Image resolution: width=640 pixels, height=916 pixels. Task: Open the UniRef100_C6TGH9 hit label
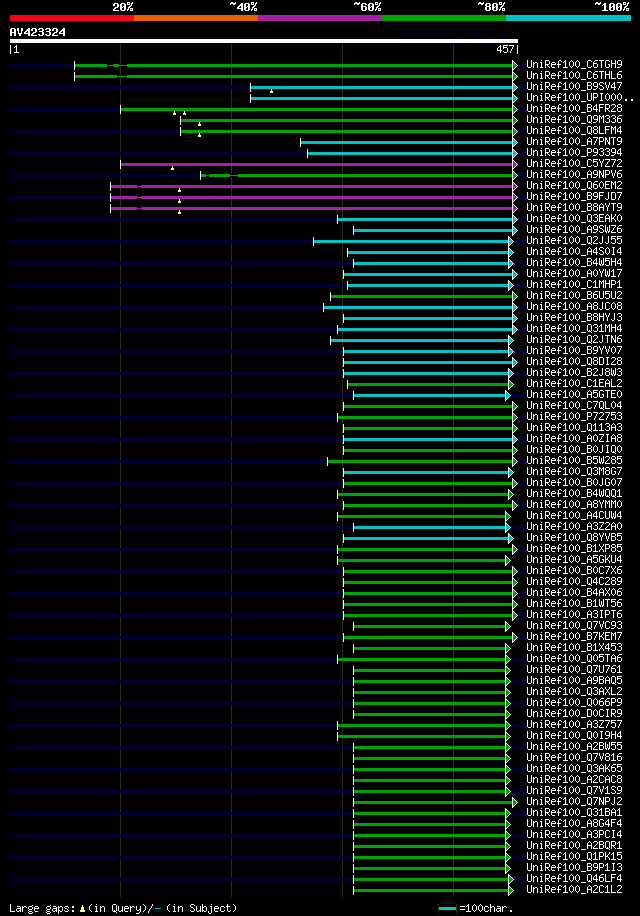tap(574, 65)
